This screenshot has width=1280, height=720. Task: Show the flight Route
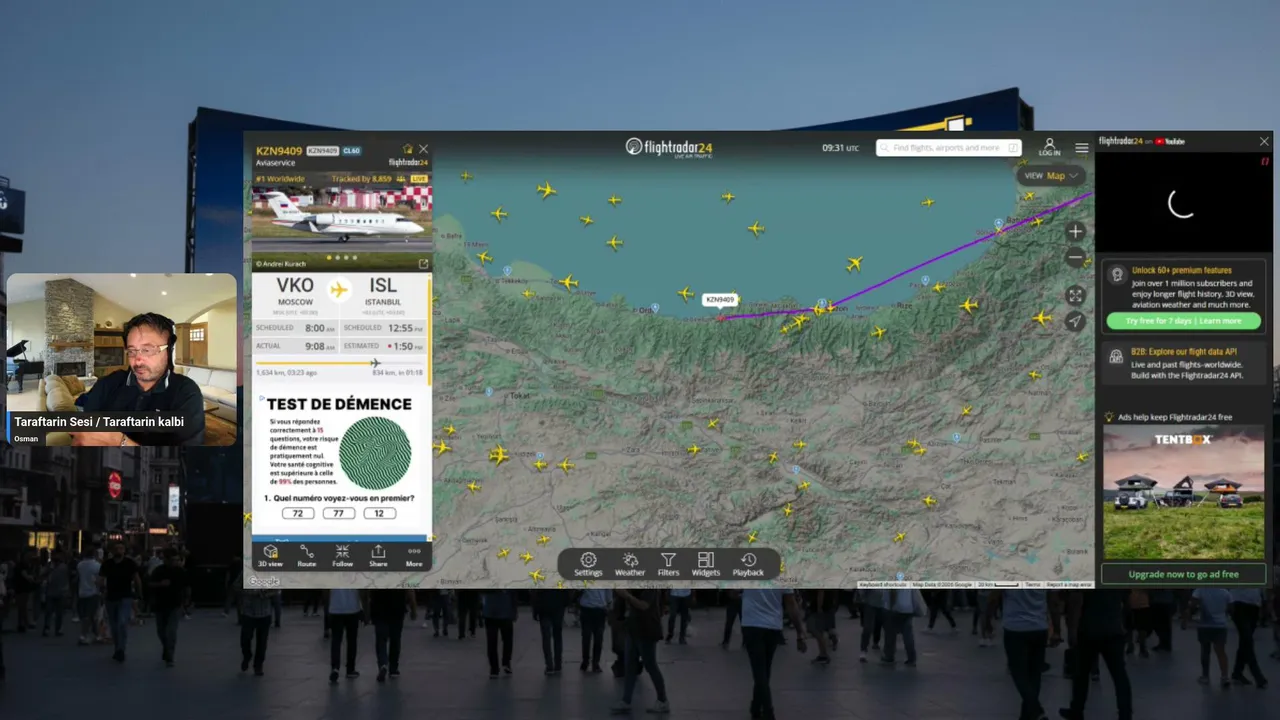[306, 556]
